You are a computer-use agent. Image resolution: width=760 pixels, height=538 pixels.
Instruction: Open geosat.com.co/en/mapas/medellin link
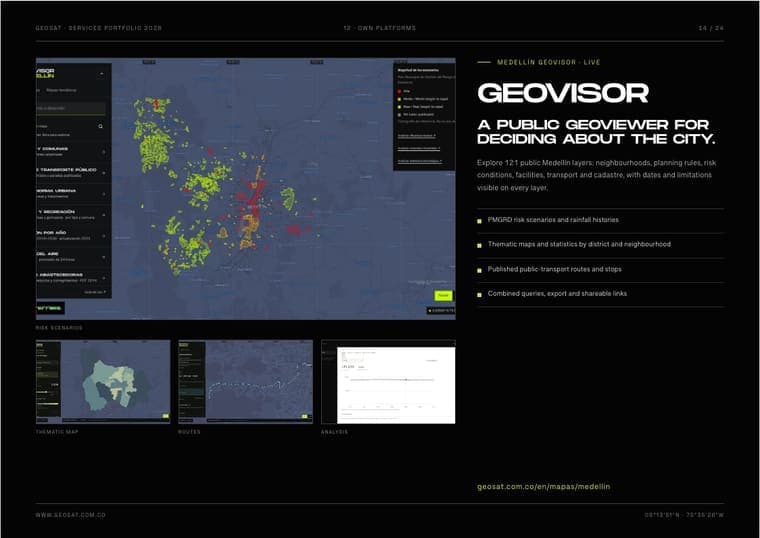pos(543,487)
